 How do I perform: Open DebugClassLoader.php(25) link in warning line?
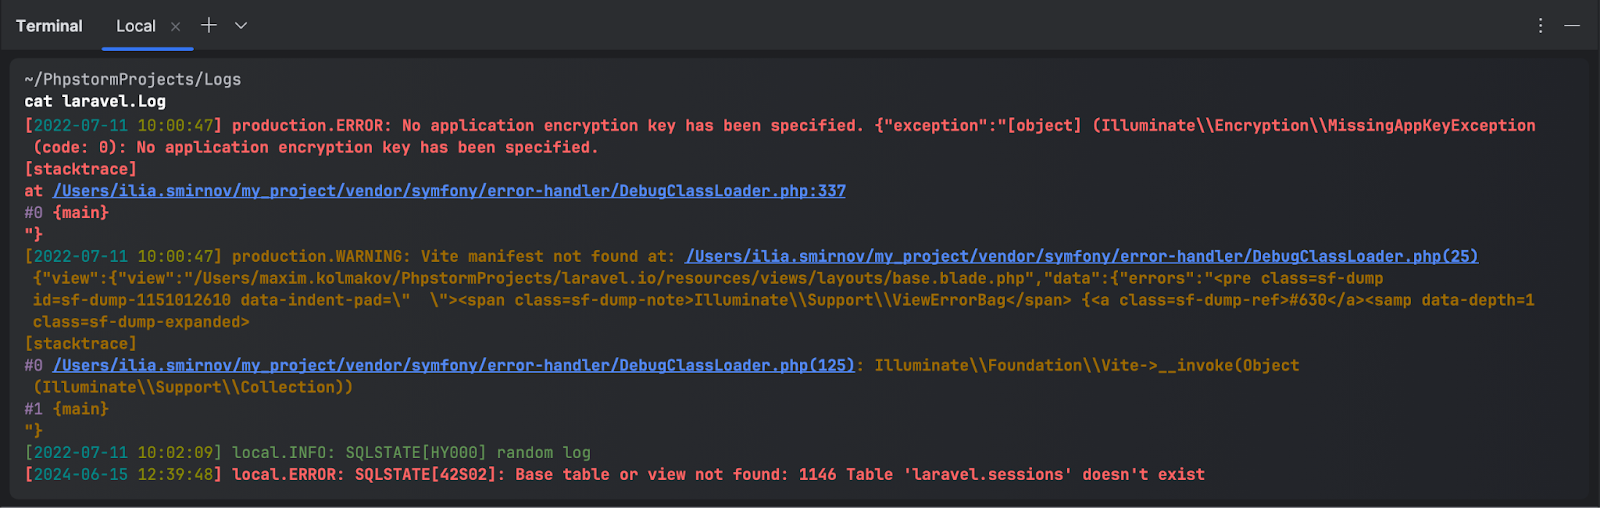coord(1082,256)
